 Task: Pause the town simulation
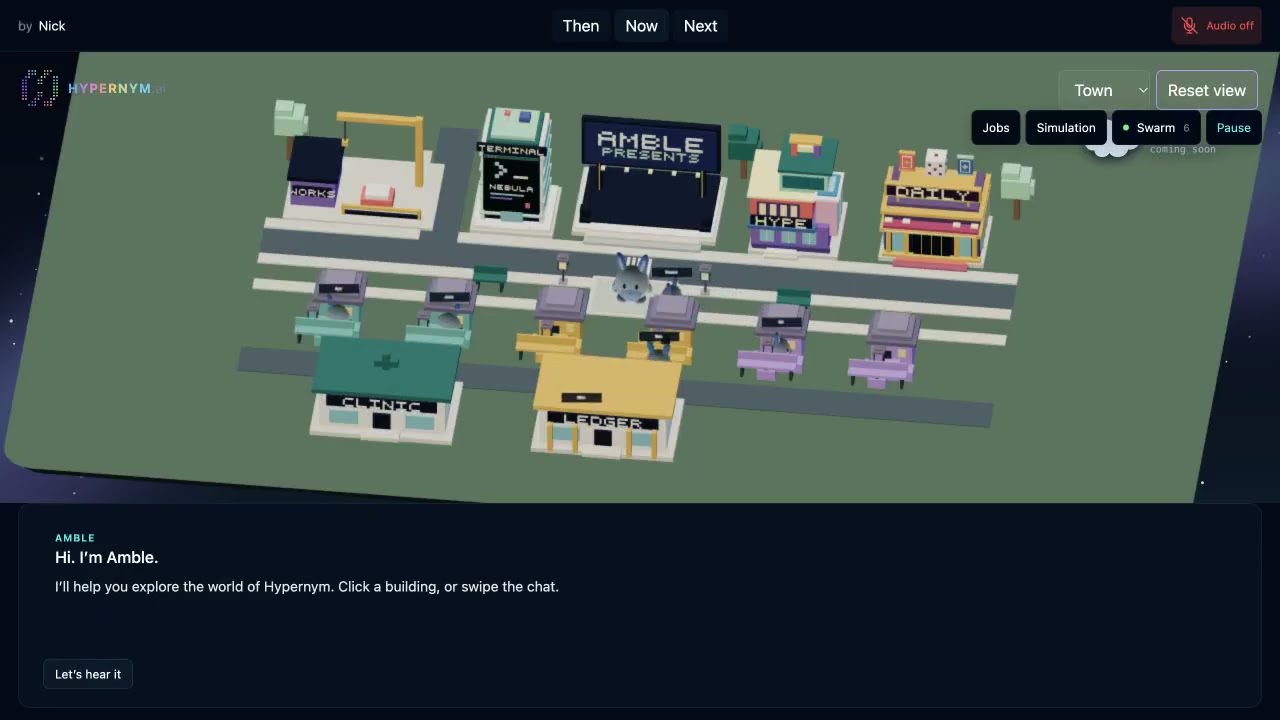[x=1233, y=128]
